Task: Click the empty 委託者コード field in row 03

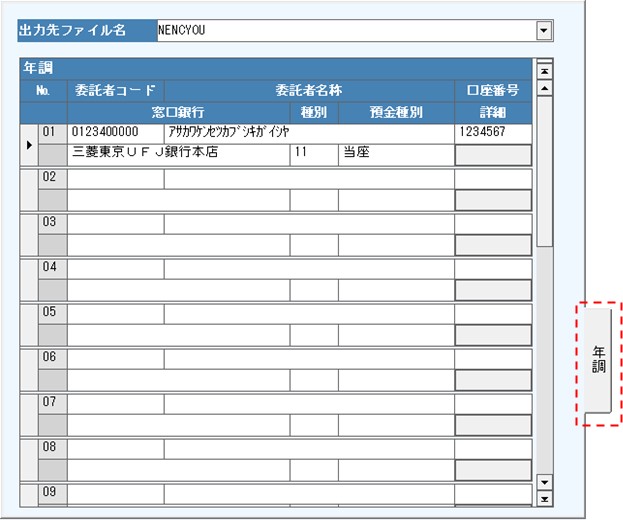Action: pyautogui.click(x=116, y=224)
